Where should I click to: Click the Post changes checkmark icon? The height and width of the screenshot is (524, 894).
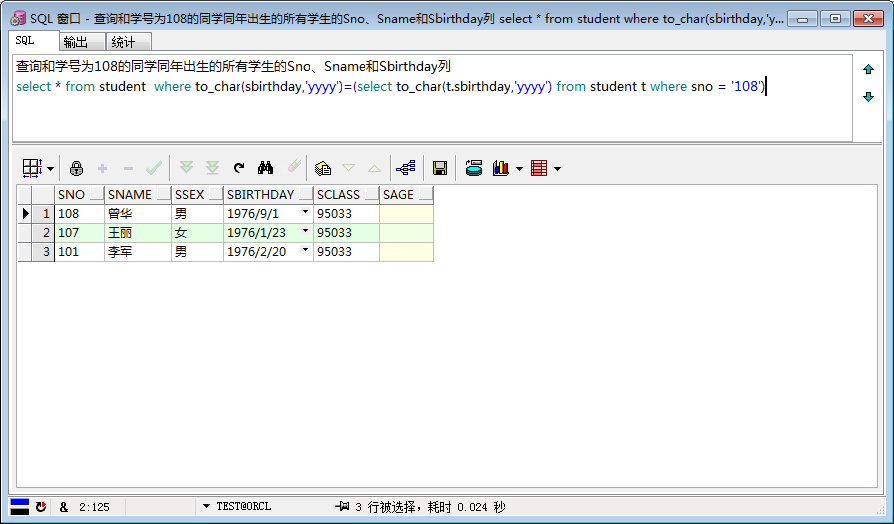point(154,168)
